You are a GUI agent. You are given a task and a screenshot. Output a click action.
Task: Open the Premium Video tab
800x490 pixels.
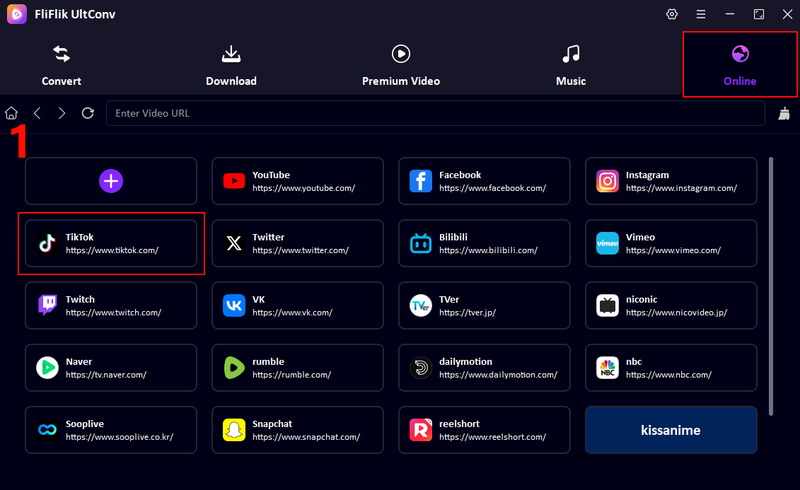coord(401,65)
